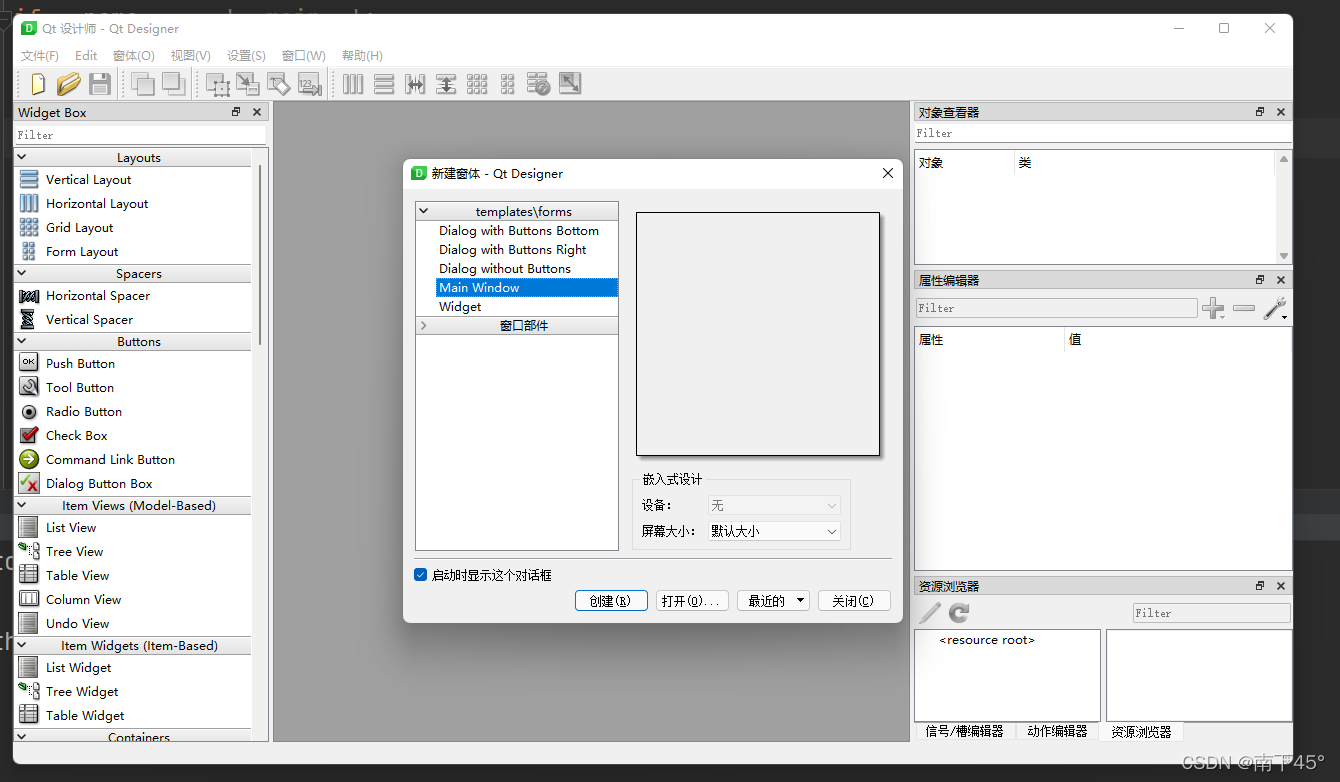Open the 文件(F) menu

coord(40,56)
